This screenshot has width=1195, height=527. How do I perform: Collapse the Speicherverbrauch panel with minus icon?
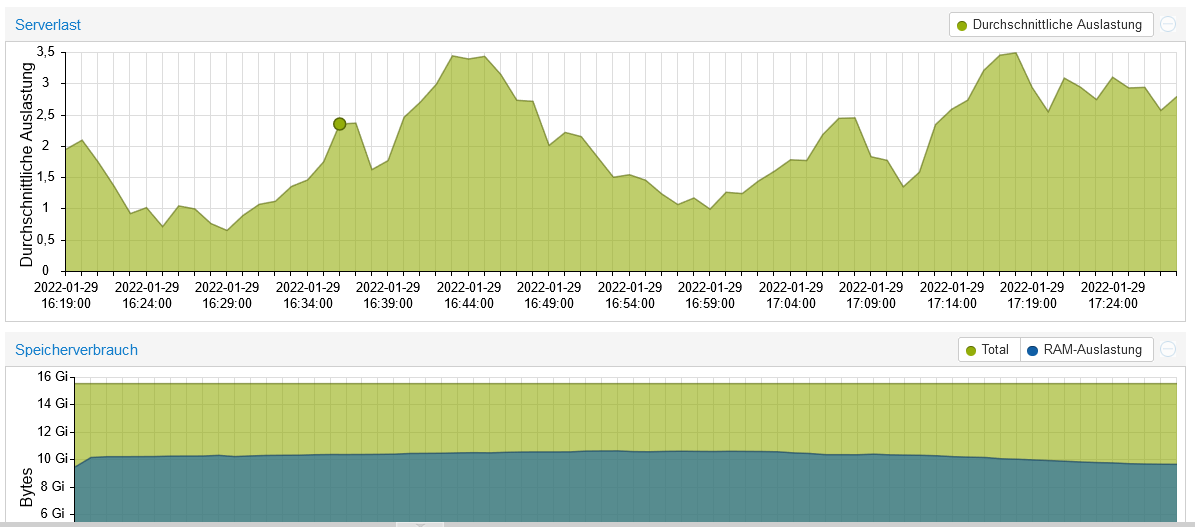click(1168, 350)
